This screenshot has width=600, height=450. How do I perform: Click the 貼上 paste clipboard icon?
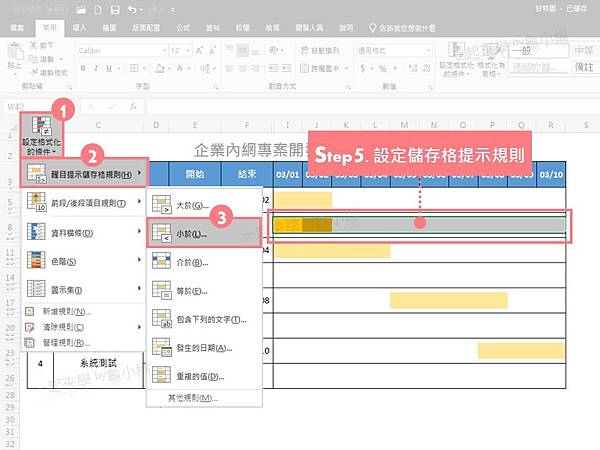coord(15,53)
